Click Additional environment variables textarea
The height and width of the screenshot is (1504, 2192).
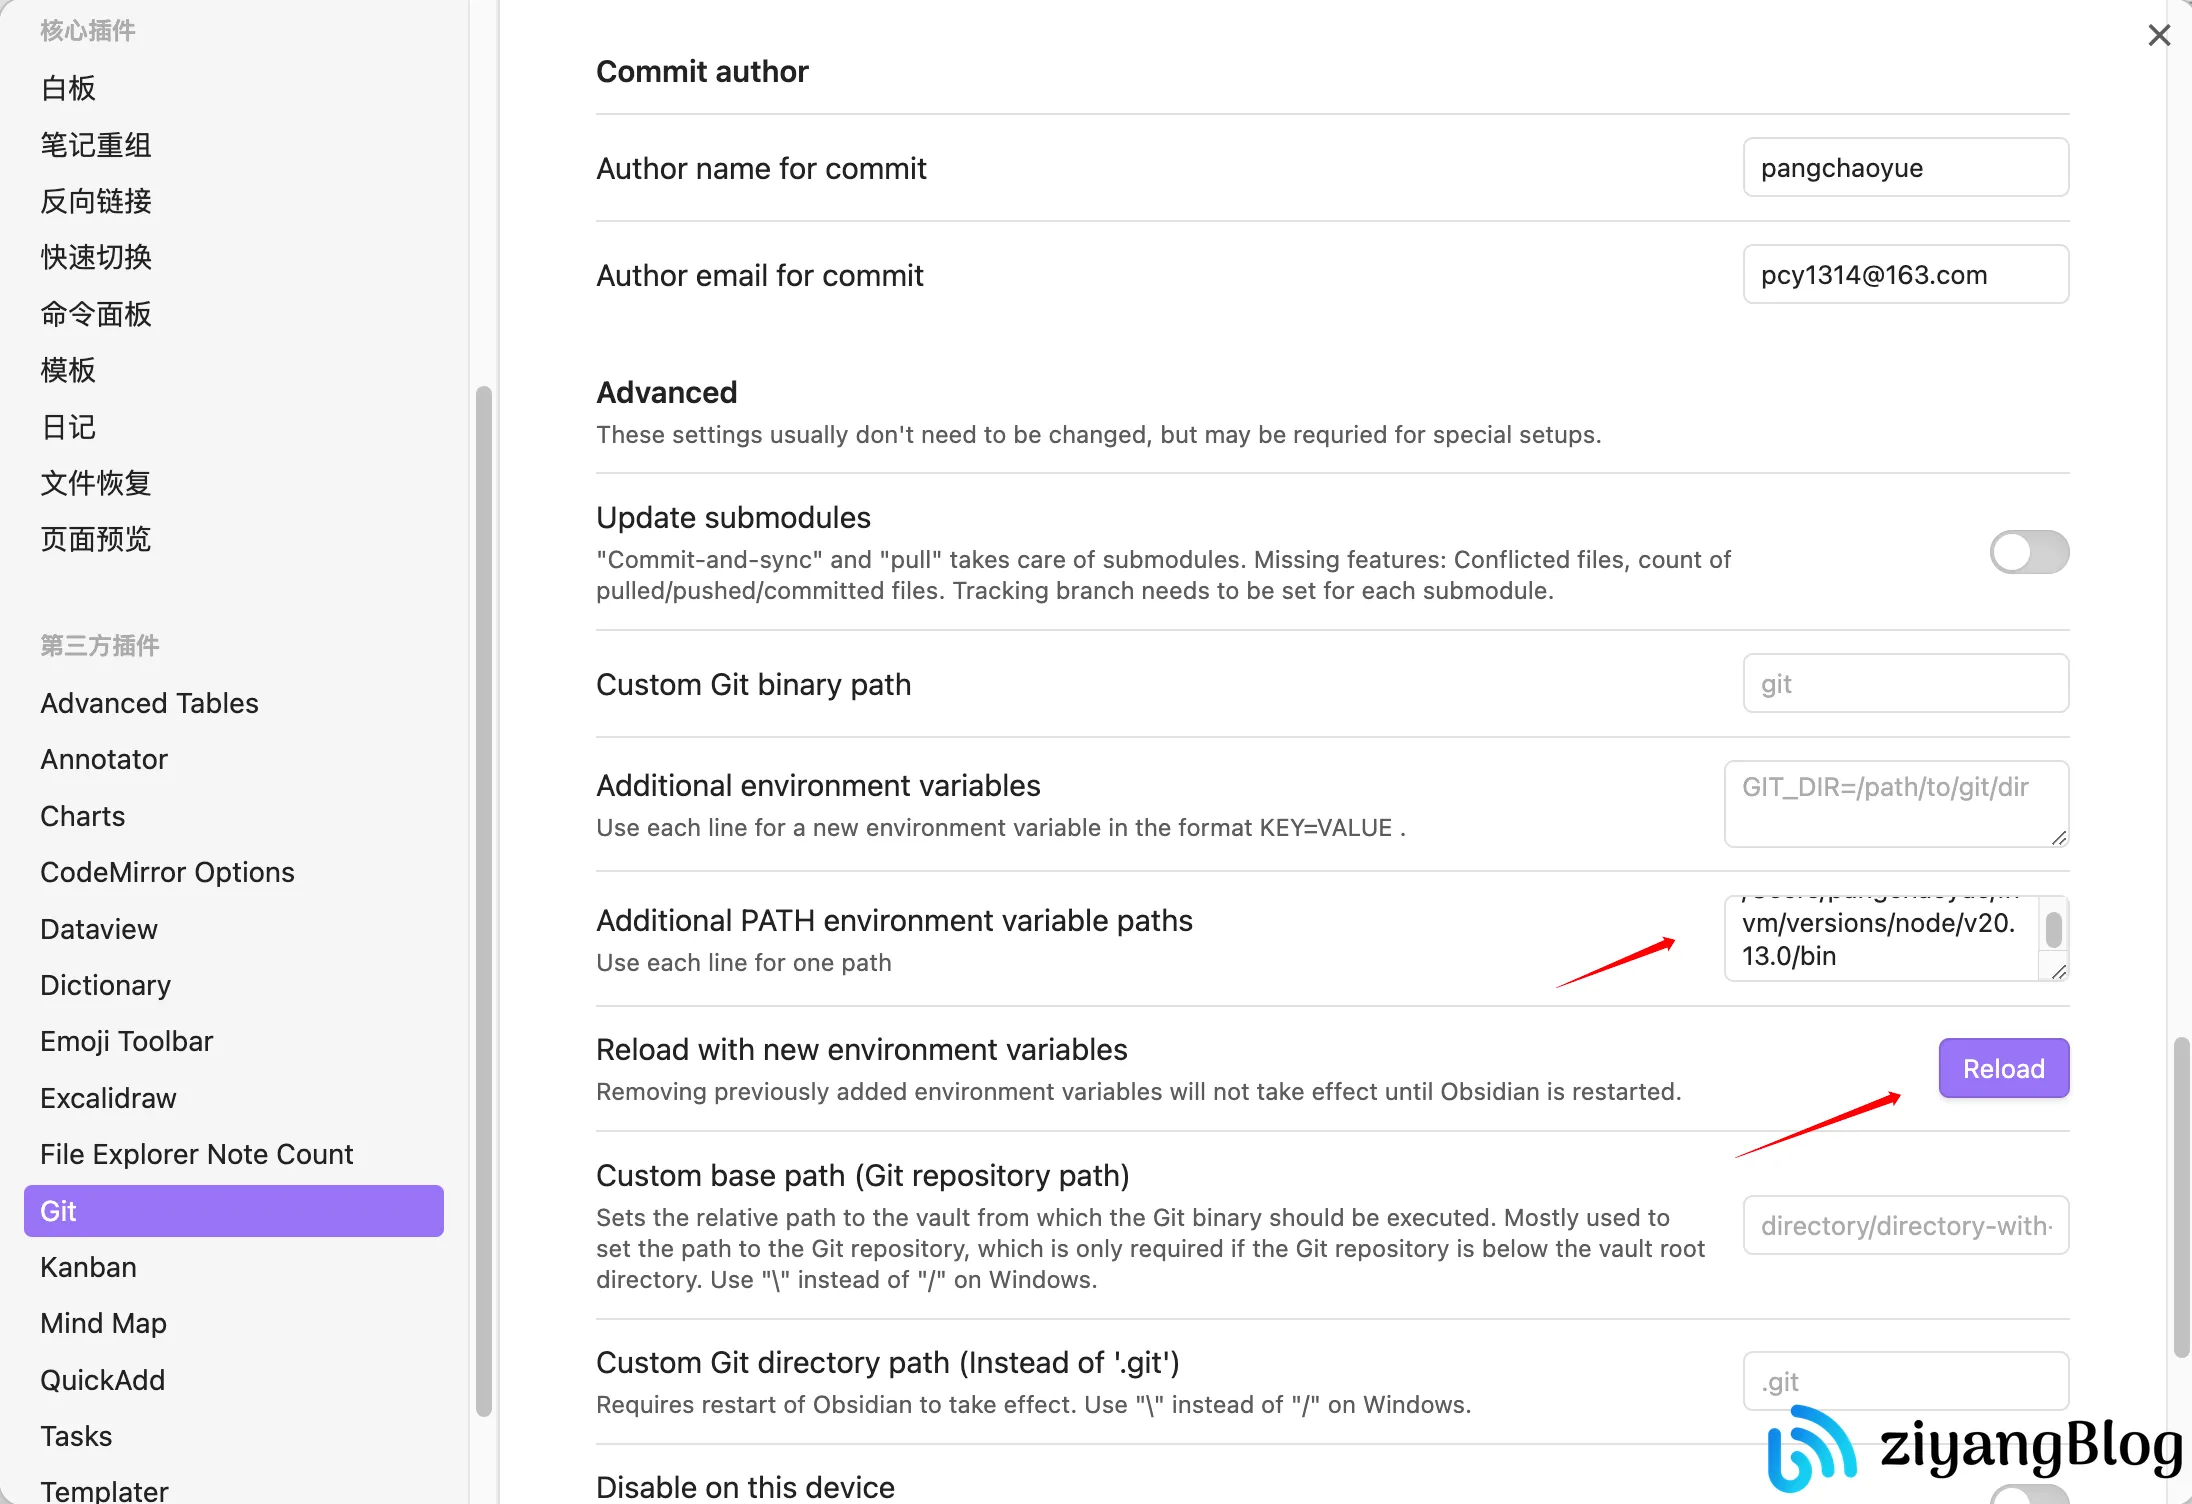[x=1895, y=804]
